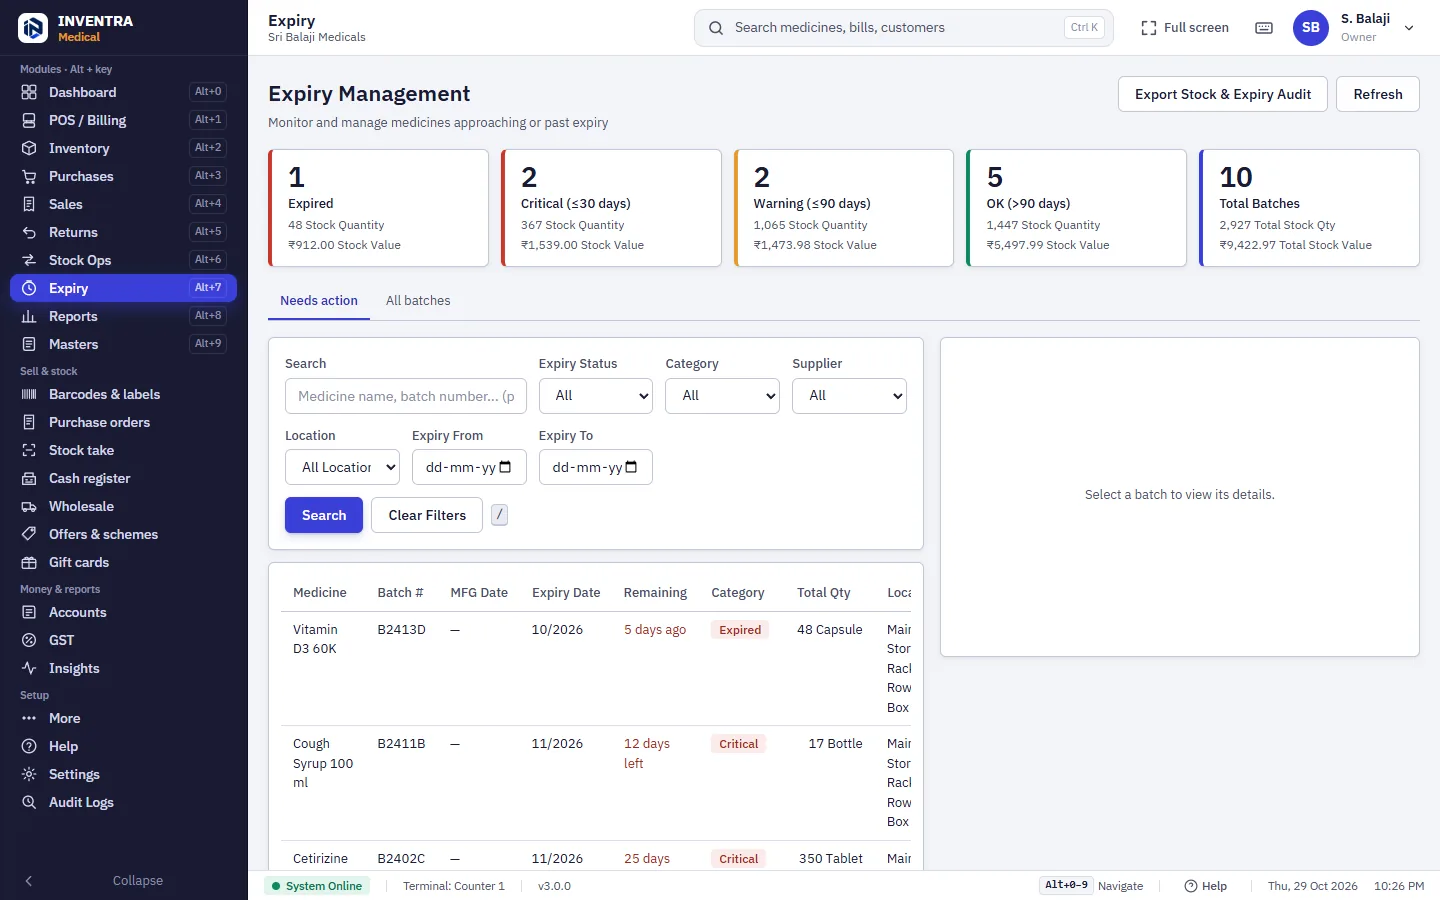The height and width of the screenshot is (900, 1440).
Task: Open Purchases cart icon
Action: (29, 176)
